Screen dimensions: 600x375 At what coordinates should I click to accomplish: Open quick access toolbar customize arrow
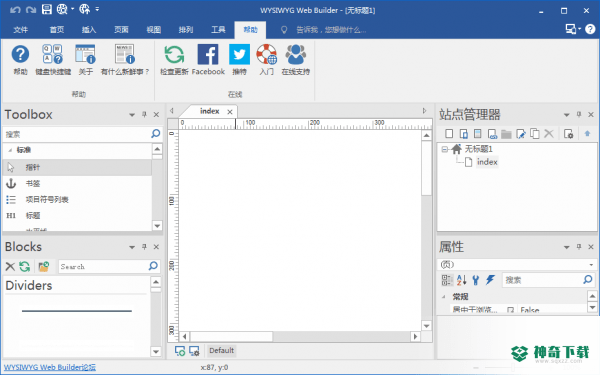point(97,9)
